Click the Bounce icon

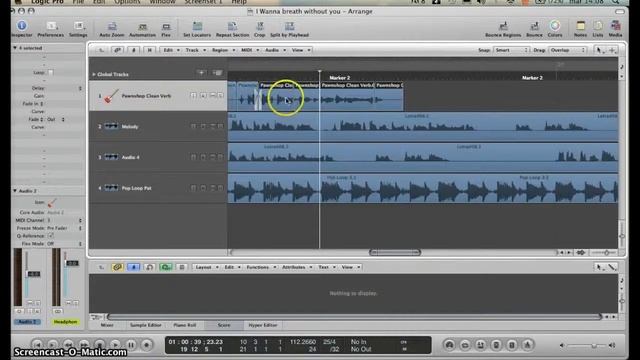tap(534, 26)
